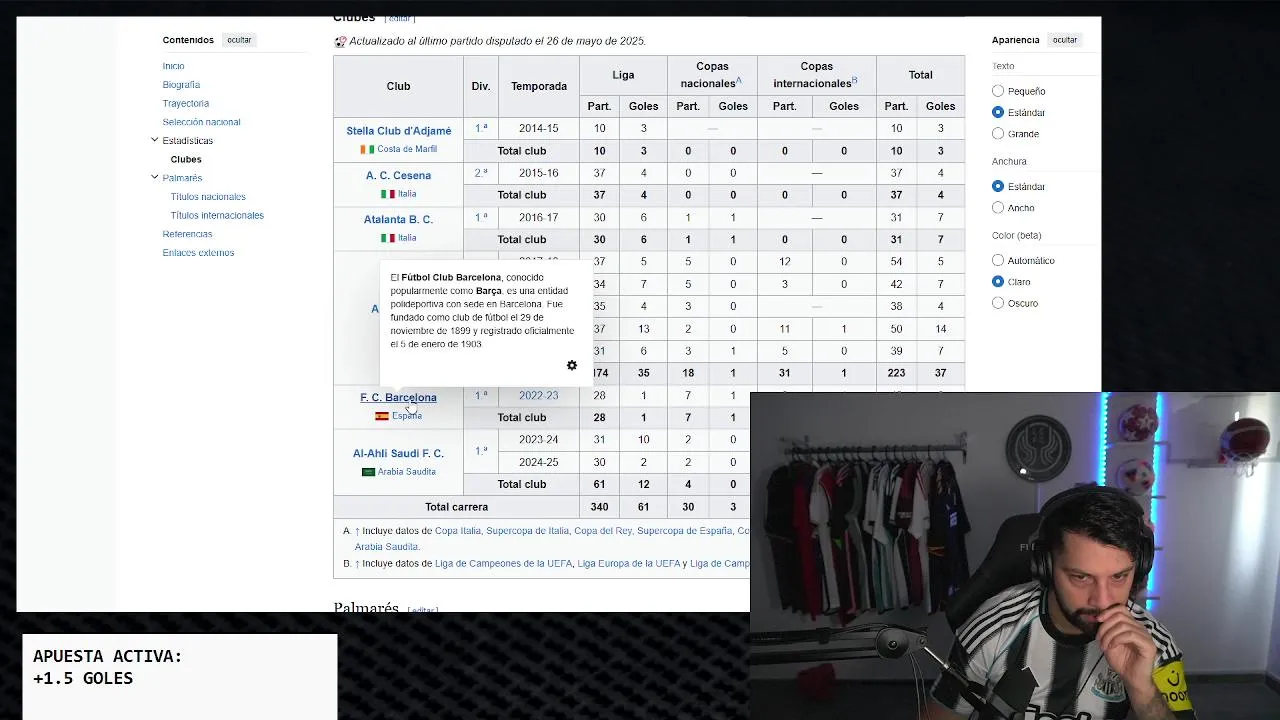Image resolution: width=1280 pixels, height=720 pixels.
Task: Jump to Biografía section
Action: (x=181, y=85)
